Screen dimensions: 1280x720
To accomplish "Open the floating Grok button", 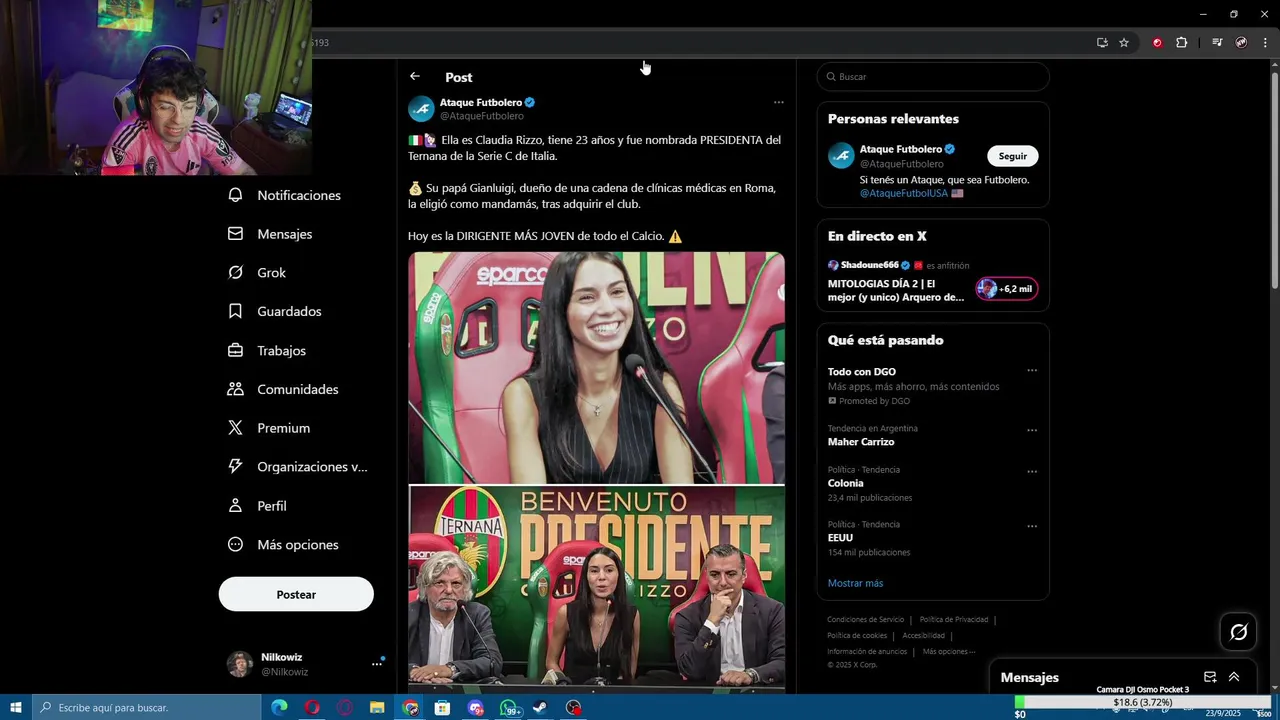I will [1239, 632].
